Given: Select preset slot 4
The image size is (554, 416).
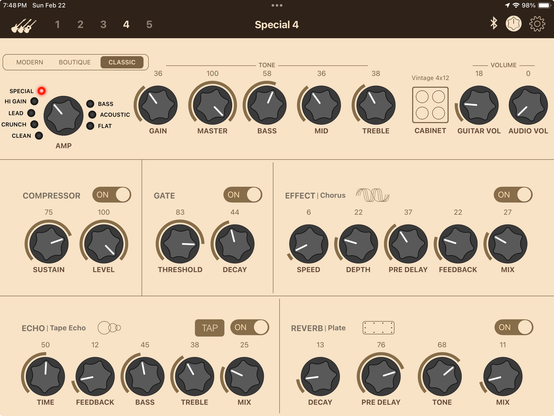Looking at the screenshot, I should 126,24.
